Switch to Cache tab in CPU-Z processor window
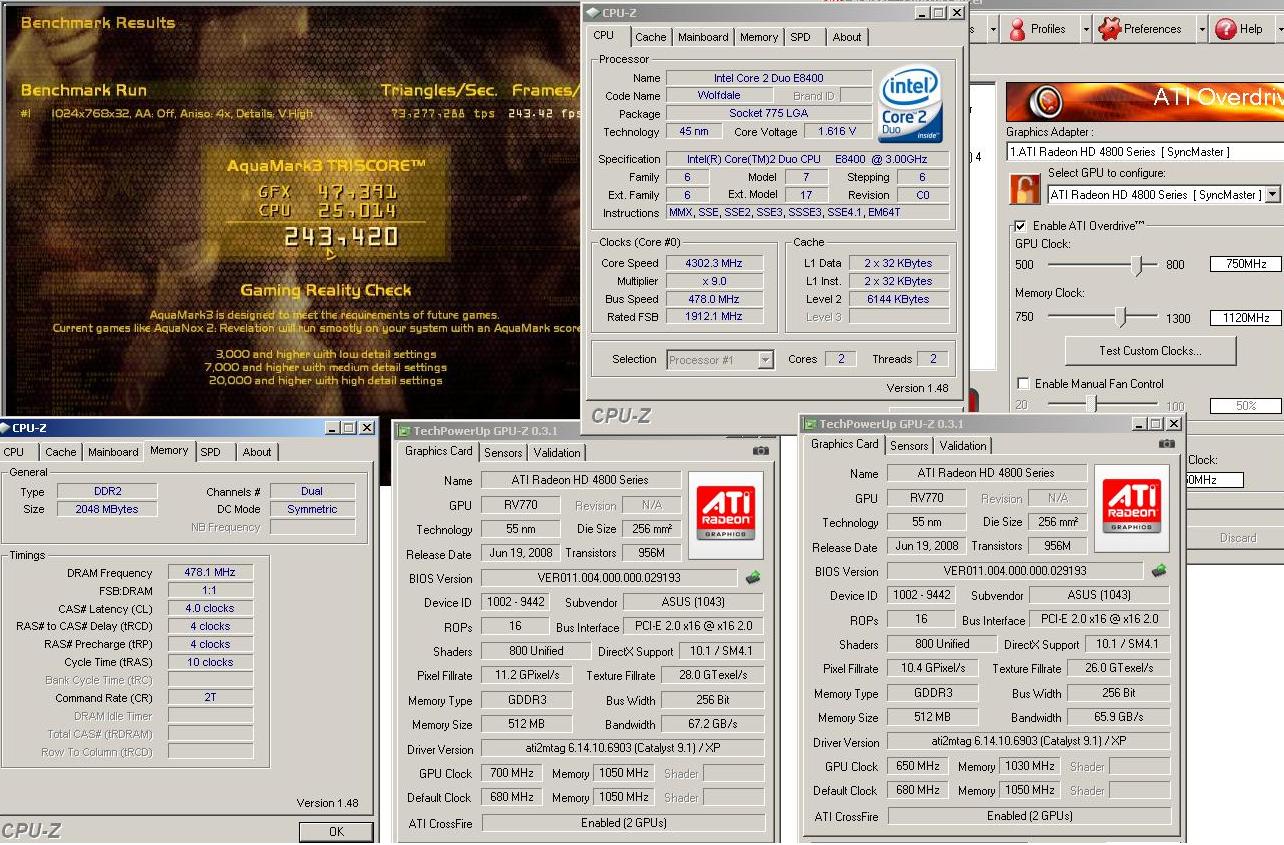Screen dimensions: 1284x845 pos(651,37)
